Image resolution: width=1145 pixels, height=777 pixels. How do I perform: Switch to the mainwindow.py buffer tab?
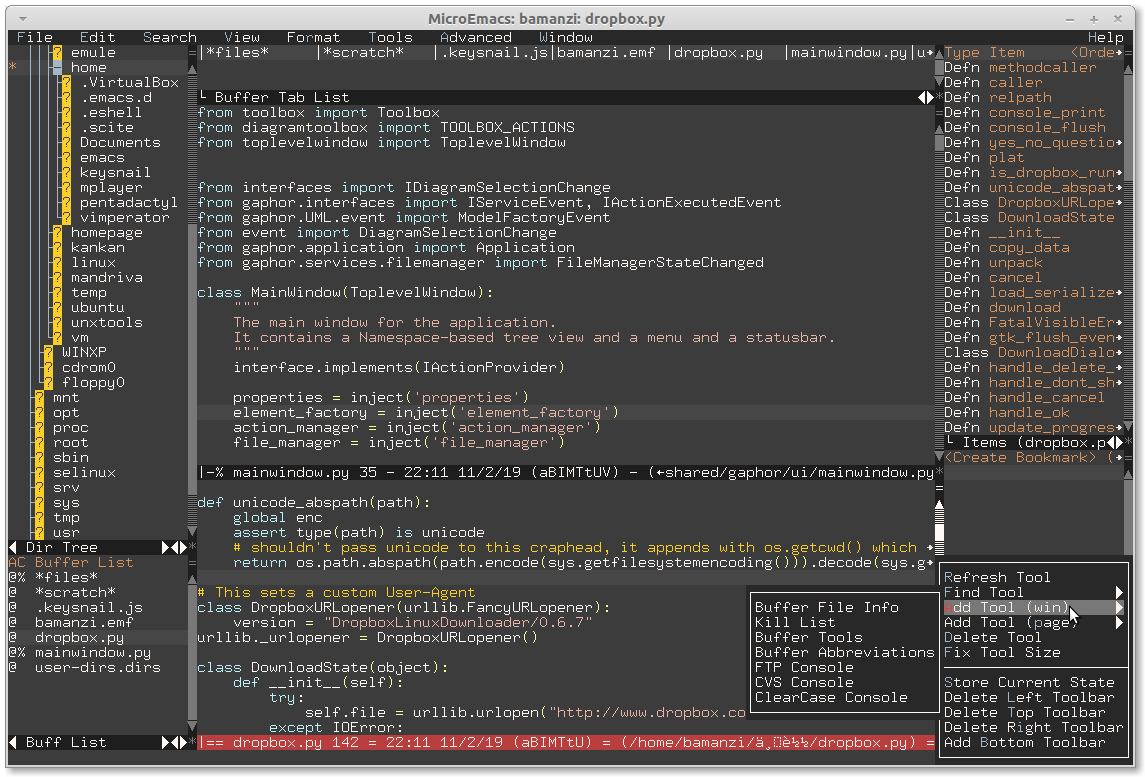849,53
